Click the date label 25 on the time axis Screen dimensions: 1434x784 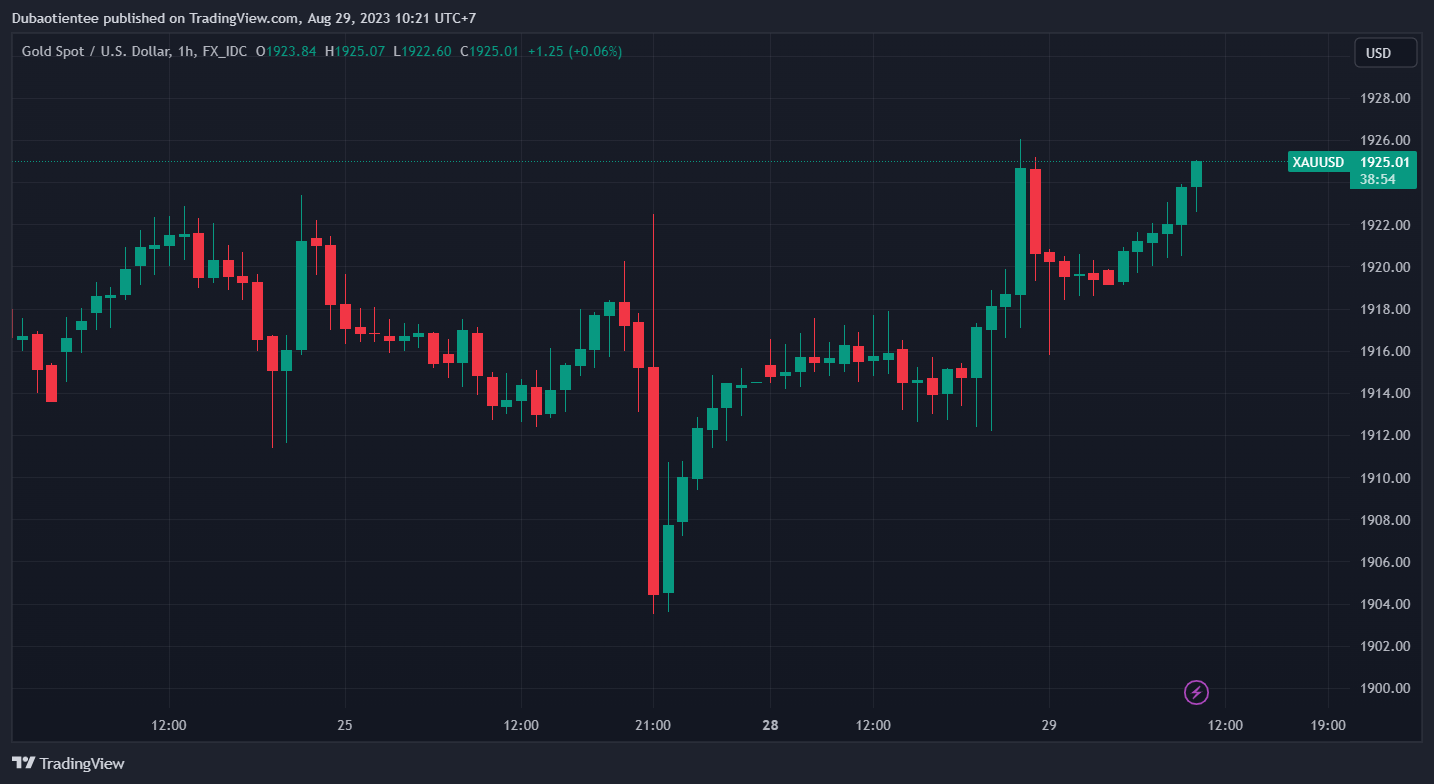tap(345, 725)
